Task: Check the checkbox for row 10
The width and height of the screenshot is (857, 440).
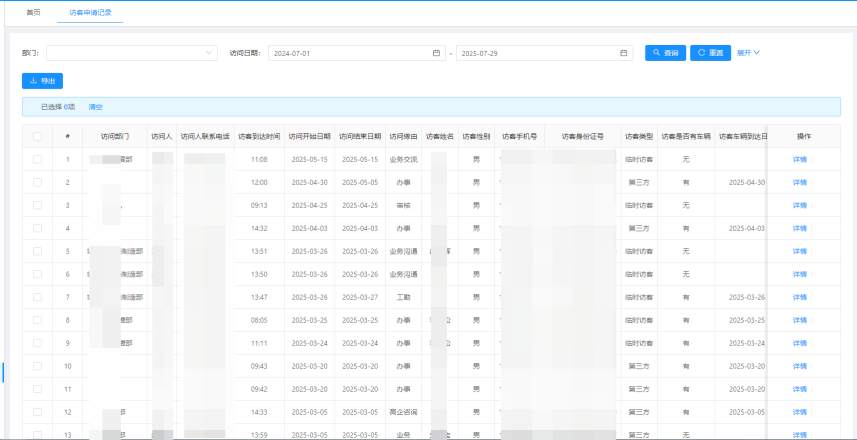Action: pos(37,366)
